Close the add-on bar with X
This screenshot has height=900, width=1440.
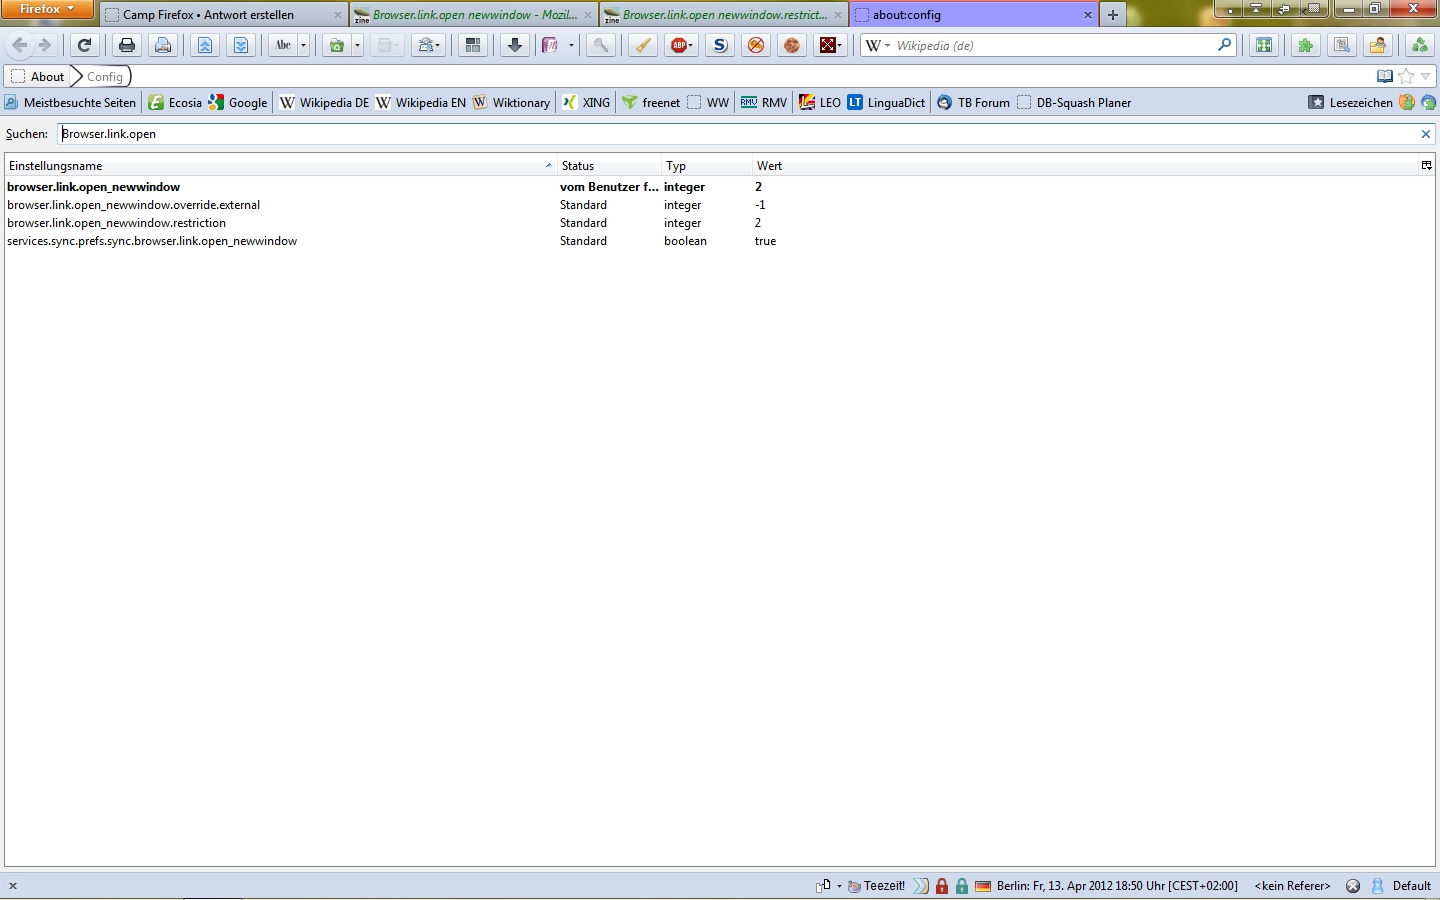pos(13,886)
